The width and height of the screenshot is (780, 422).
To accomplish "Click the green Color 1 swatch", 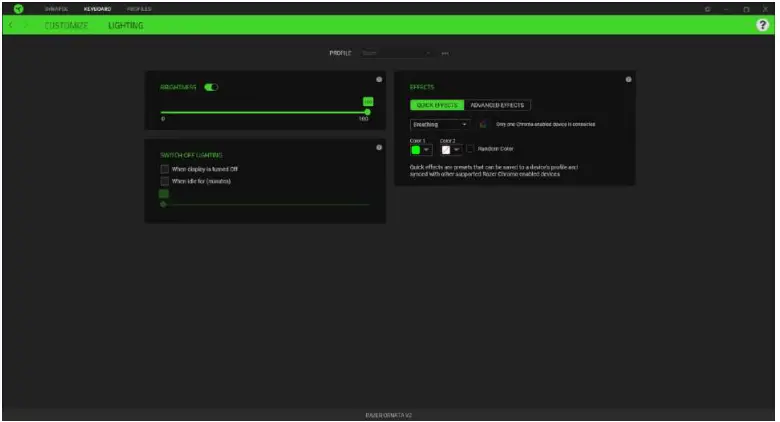I will pyautogui.click(x=416, y=150).
